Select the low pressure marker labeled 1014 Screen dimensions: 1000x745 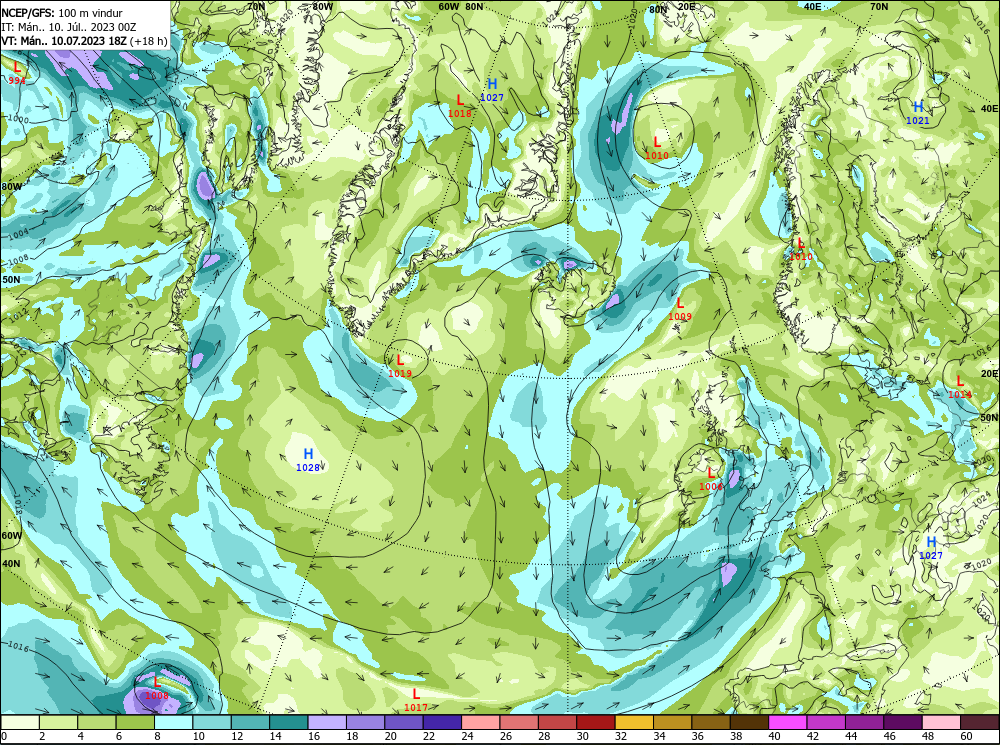pyautogui.click(x=960, y=387)
